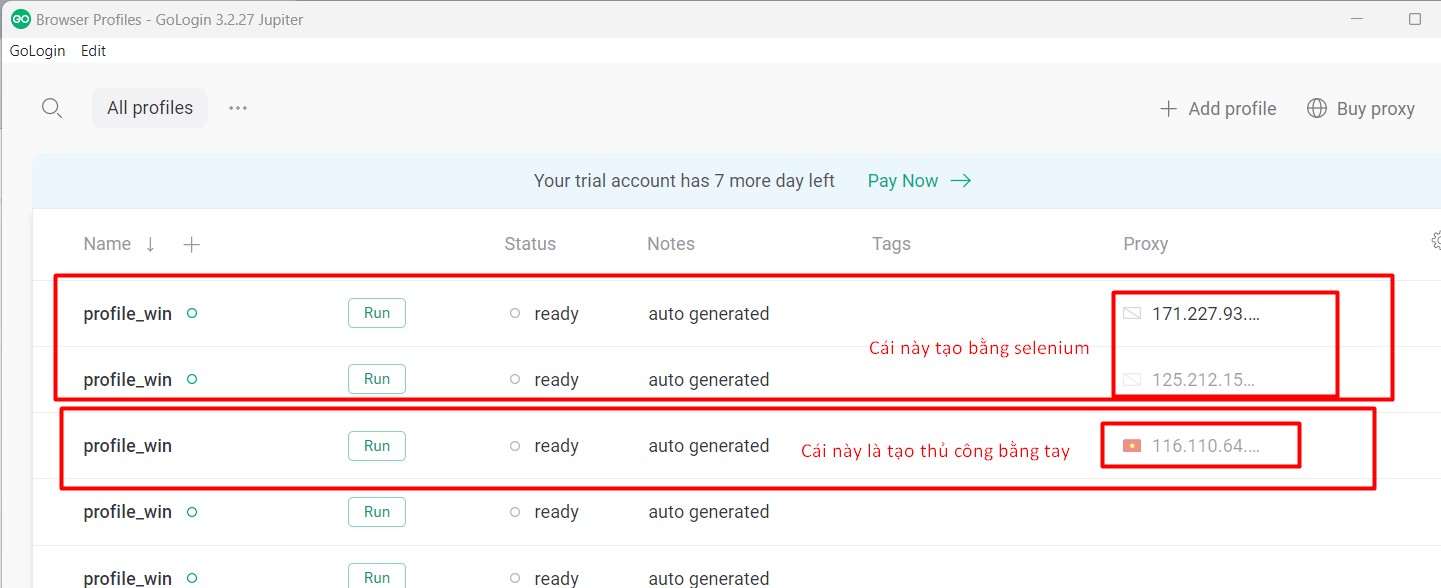This screenshot has height=588, width=1441.
Task: Click the flag placeholder beside proxy 171.227.93
Action: point(1132,314)
